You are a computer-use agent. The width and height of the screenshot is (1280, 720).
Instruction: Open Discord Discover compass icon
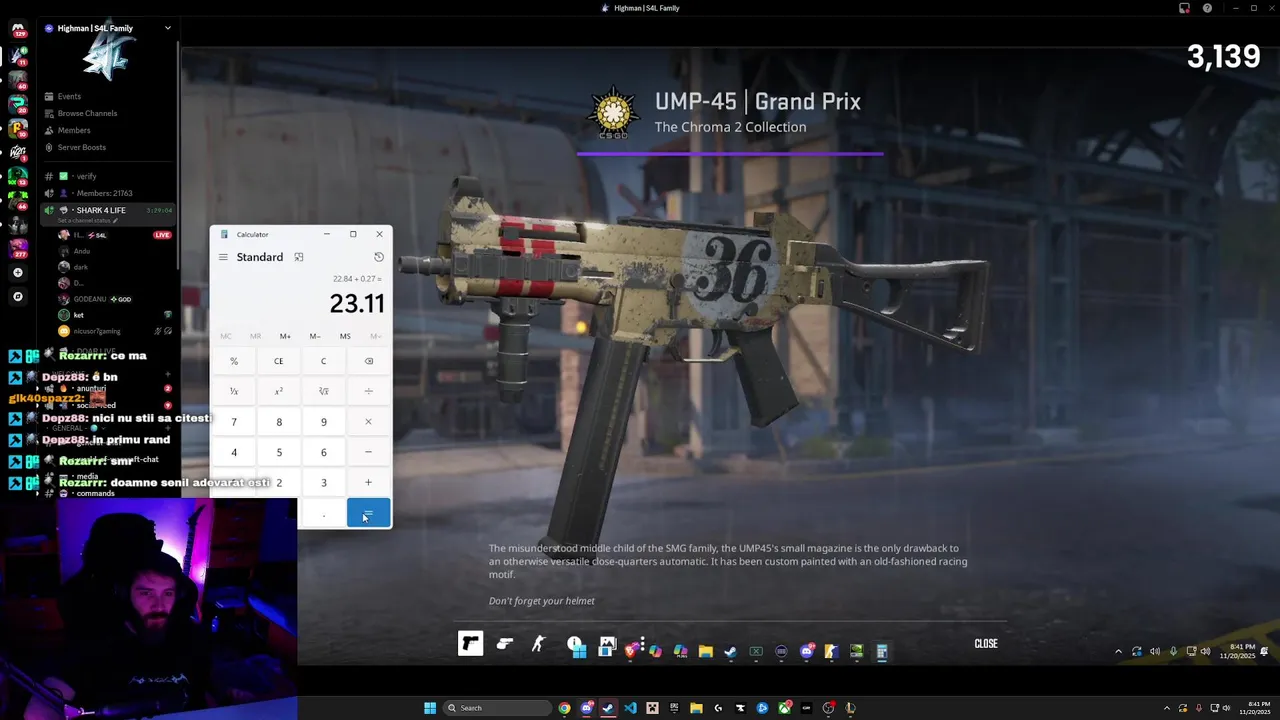(x=17, y=296)
